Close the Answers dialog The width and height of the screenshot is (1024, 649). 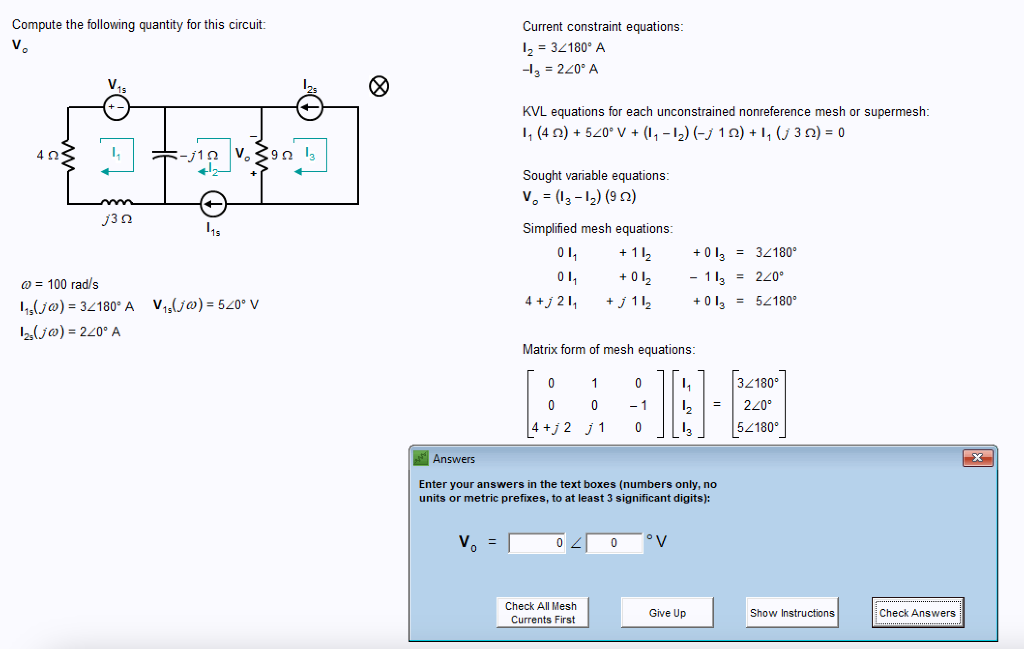977,457
